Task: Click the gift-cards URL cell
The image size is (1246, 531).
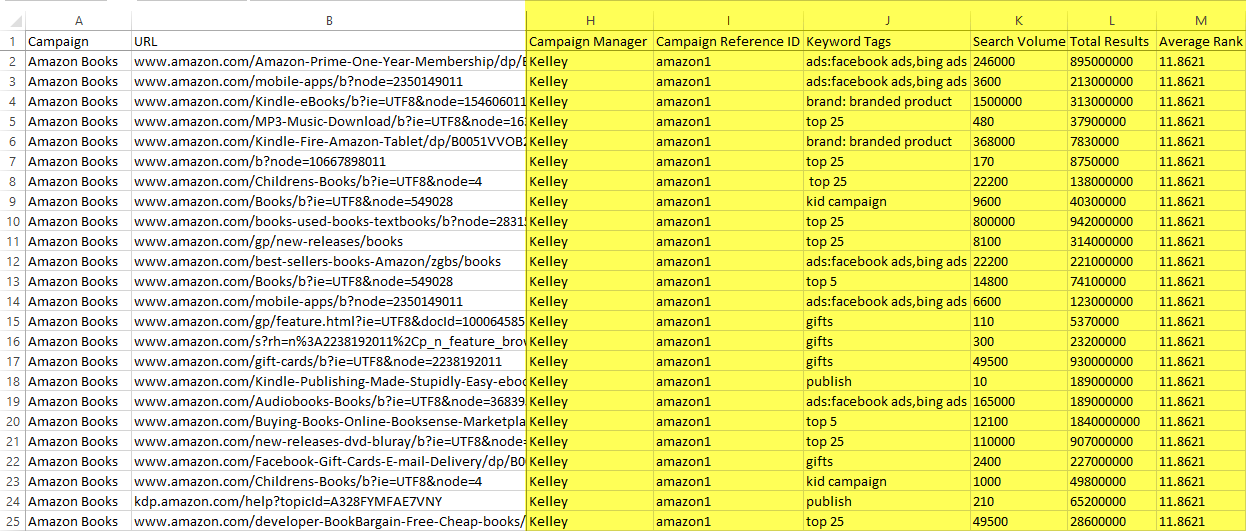Action: 328,361
